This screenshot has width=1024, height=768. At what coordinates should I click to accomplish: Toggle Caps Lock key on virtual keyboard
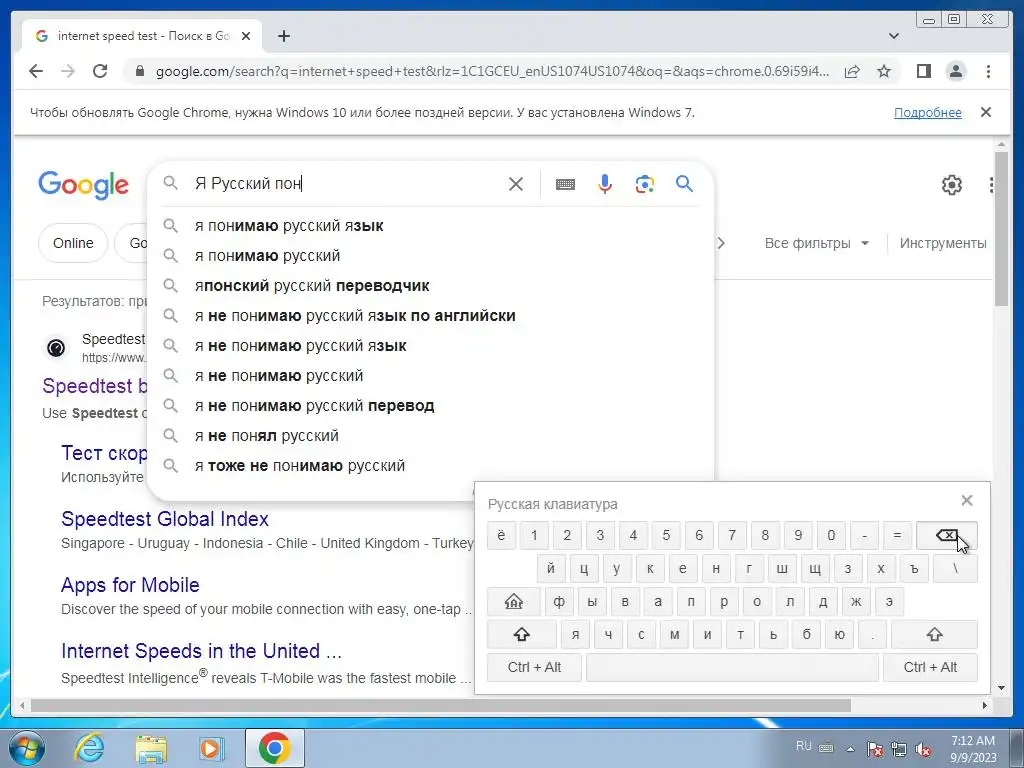[x=514, y=601]
